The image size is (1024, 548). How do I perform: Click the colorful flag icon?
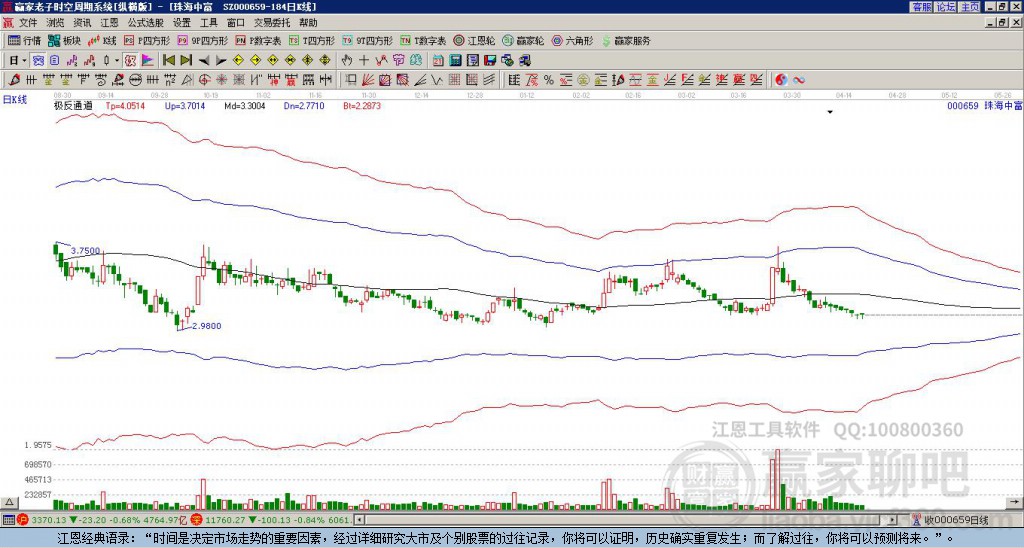pos(148,60)
